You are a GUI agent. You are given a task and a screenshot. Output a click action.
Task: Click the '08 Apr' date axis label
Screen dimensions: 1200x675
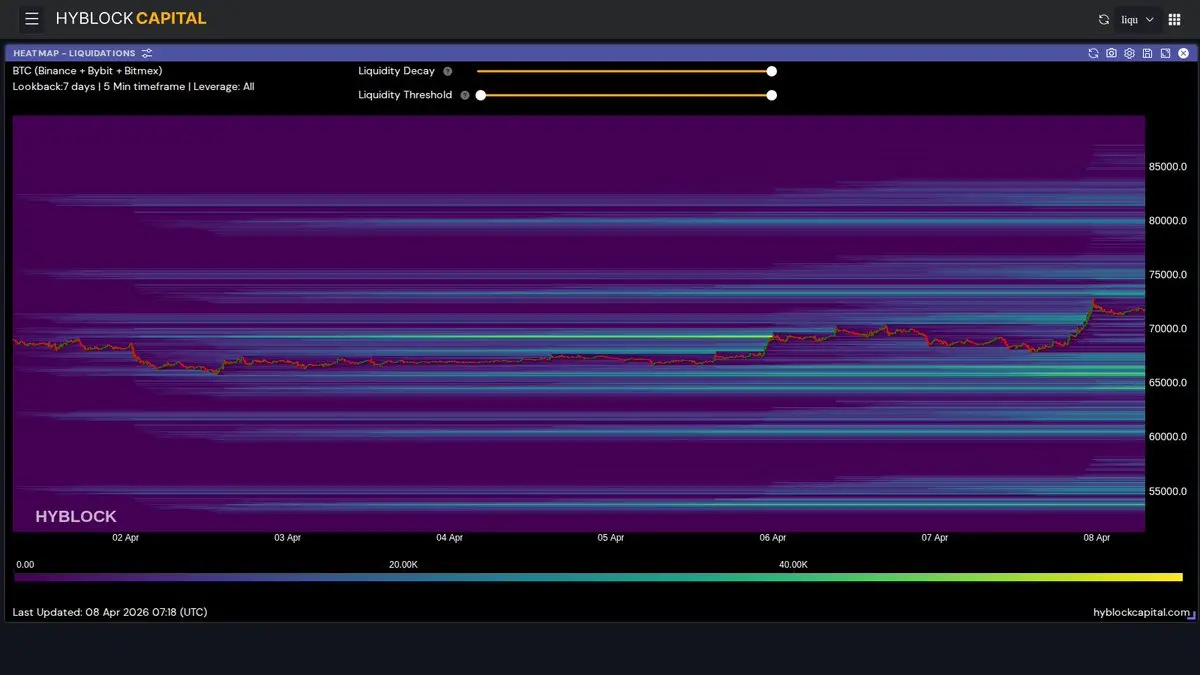[x=1097, y=538]
